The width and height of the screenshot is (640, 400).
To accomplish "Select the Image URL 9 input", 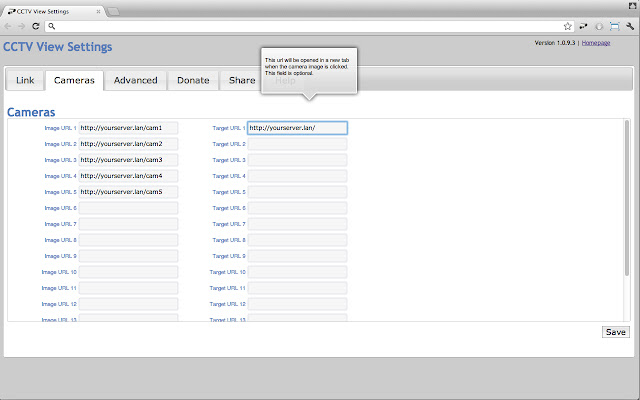I will coord(128,256).
